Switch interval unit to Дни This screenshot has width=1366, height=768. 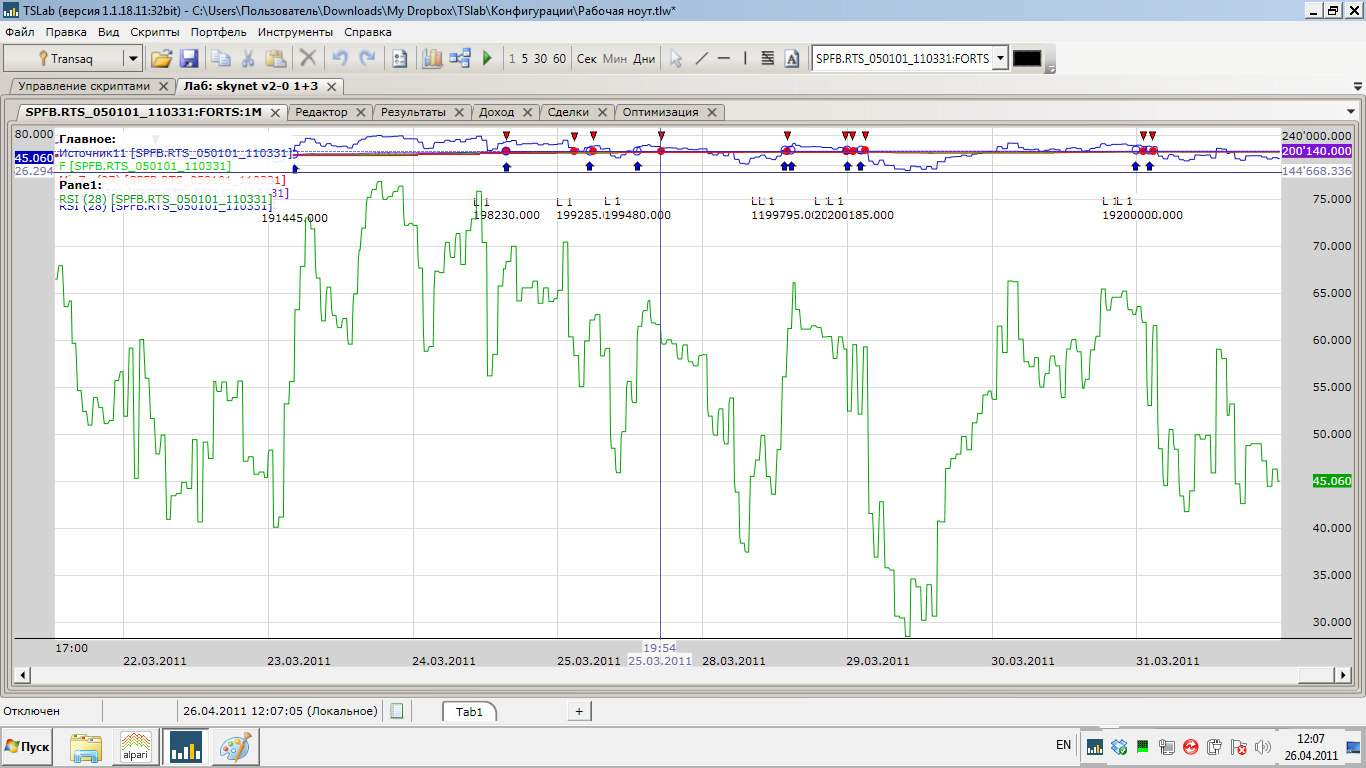click(644, 59)
